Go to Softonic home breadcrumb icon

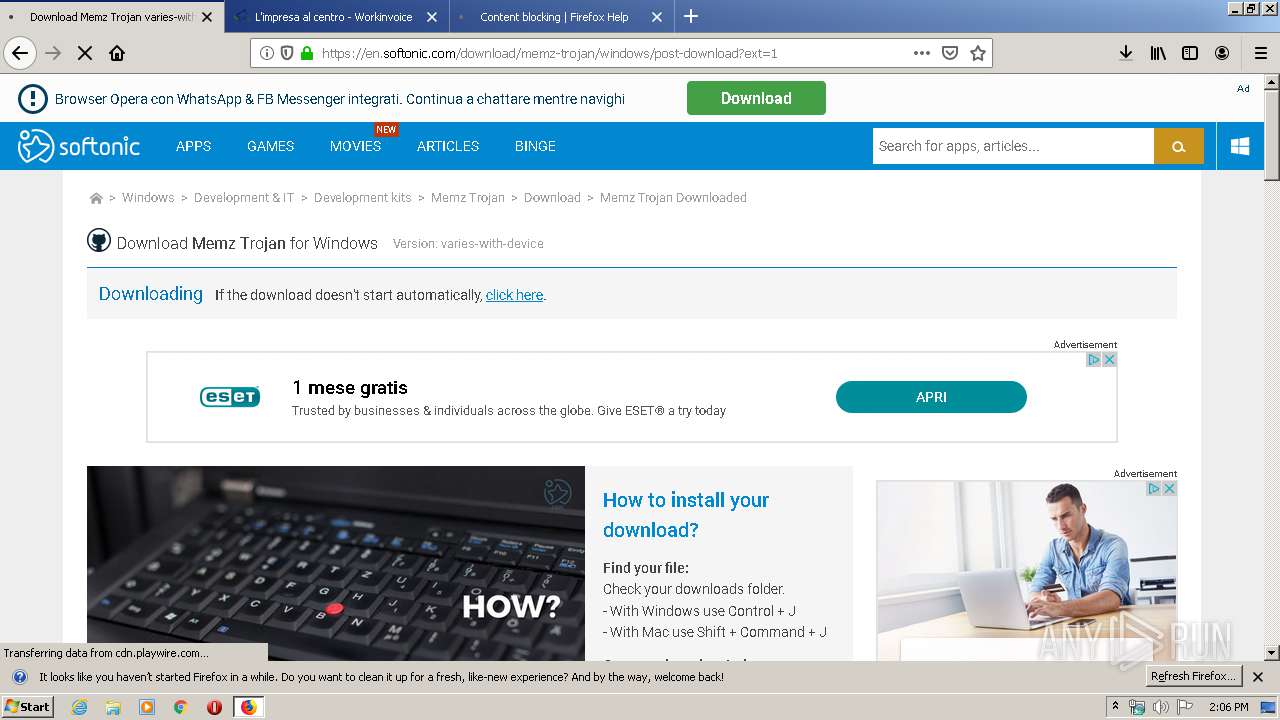pos(96,198)
